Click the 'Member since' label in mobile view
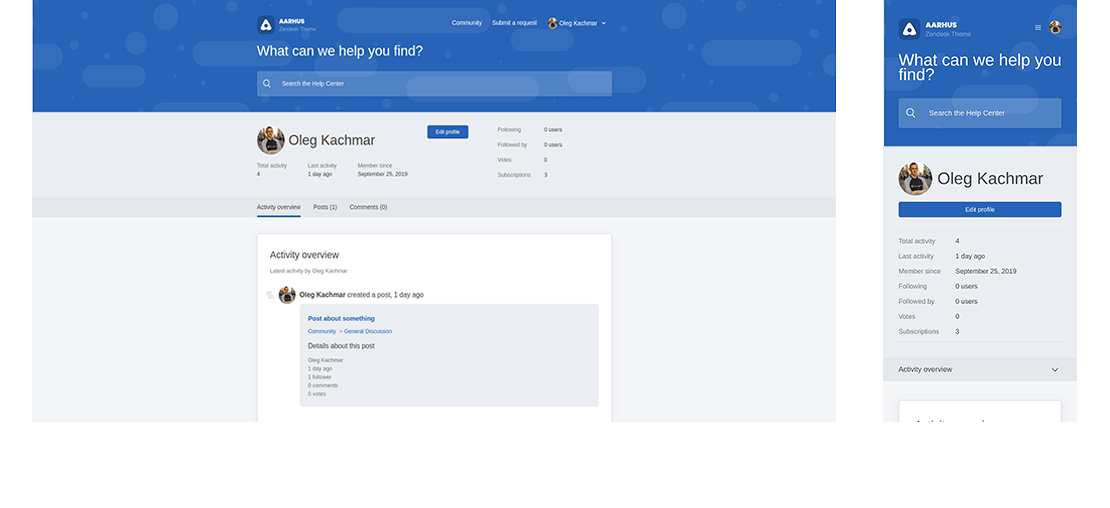The height and width of the screenshot is (508, 1110). [x=920, y=272]
